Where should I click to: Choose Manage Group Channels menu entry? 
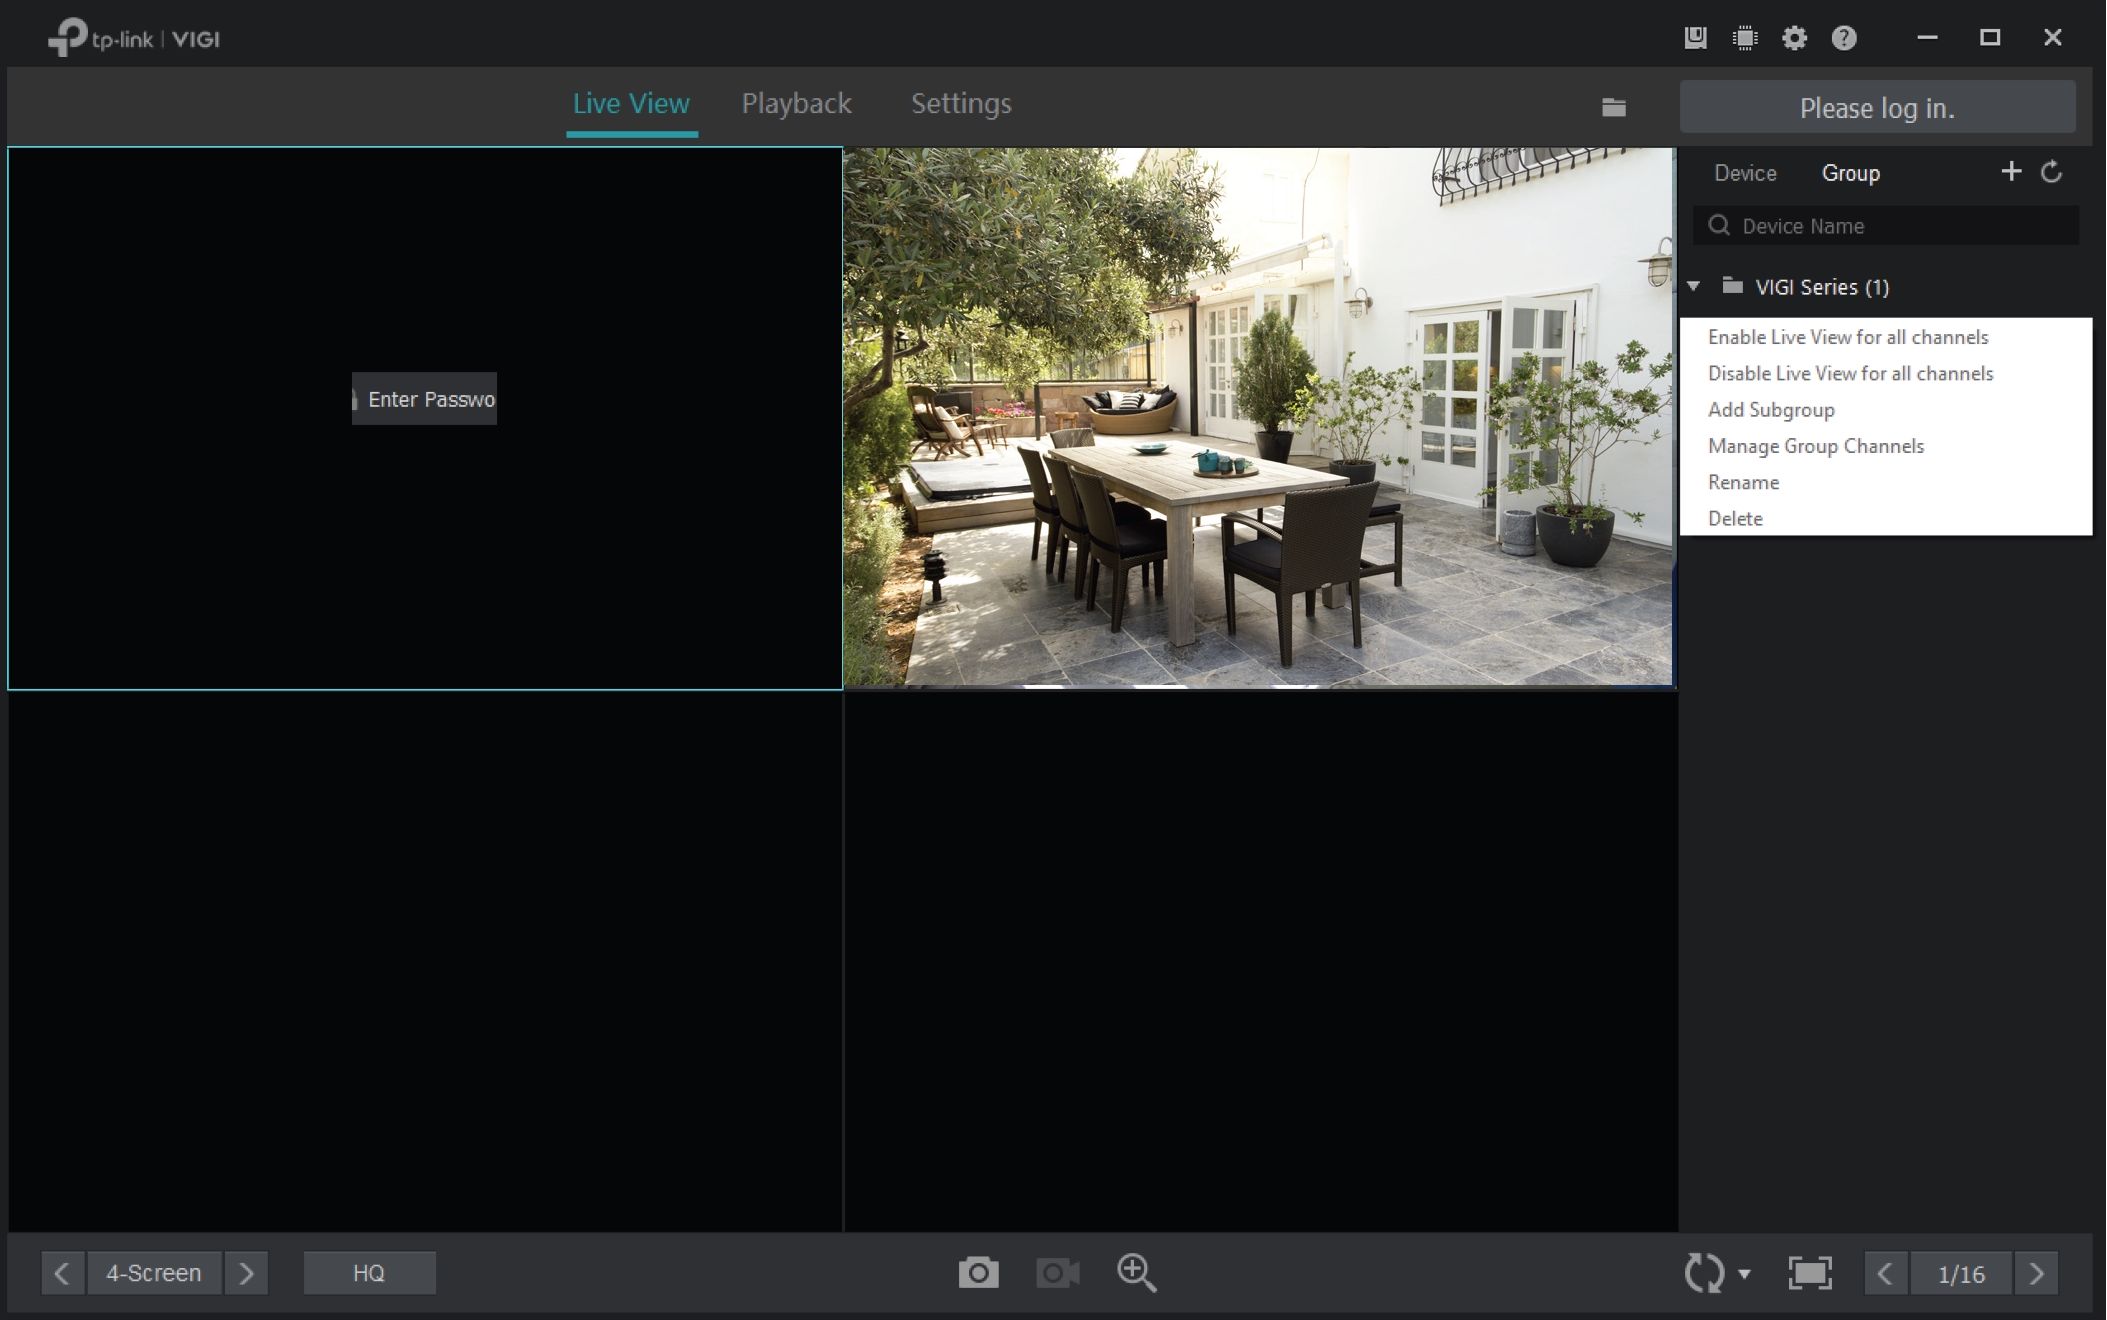pyautogui.click(x=1815, y=446)
